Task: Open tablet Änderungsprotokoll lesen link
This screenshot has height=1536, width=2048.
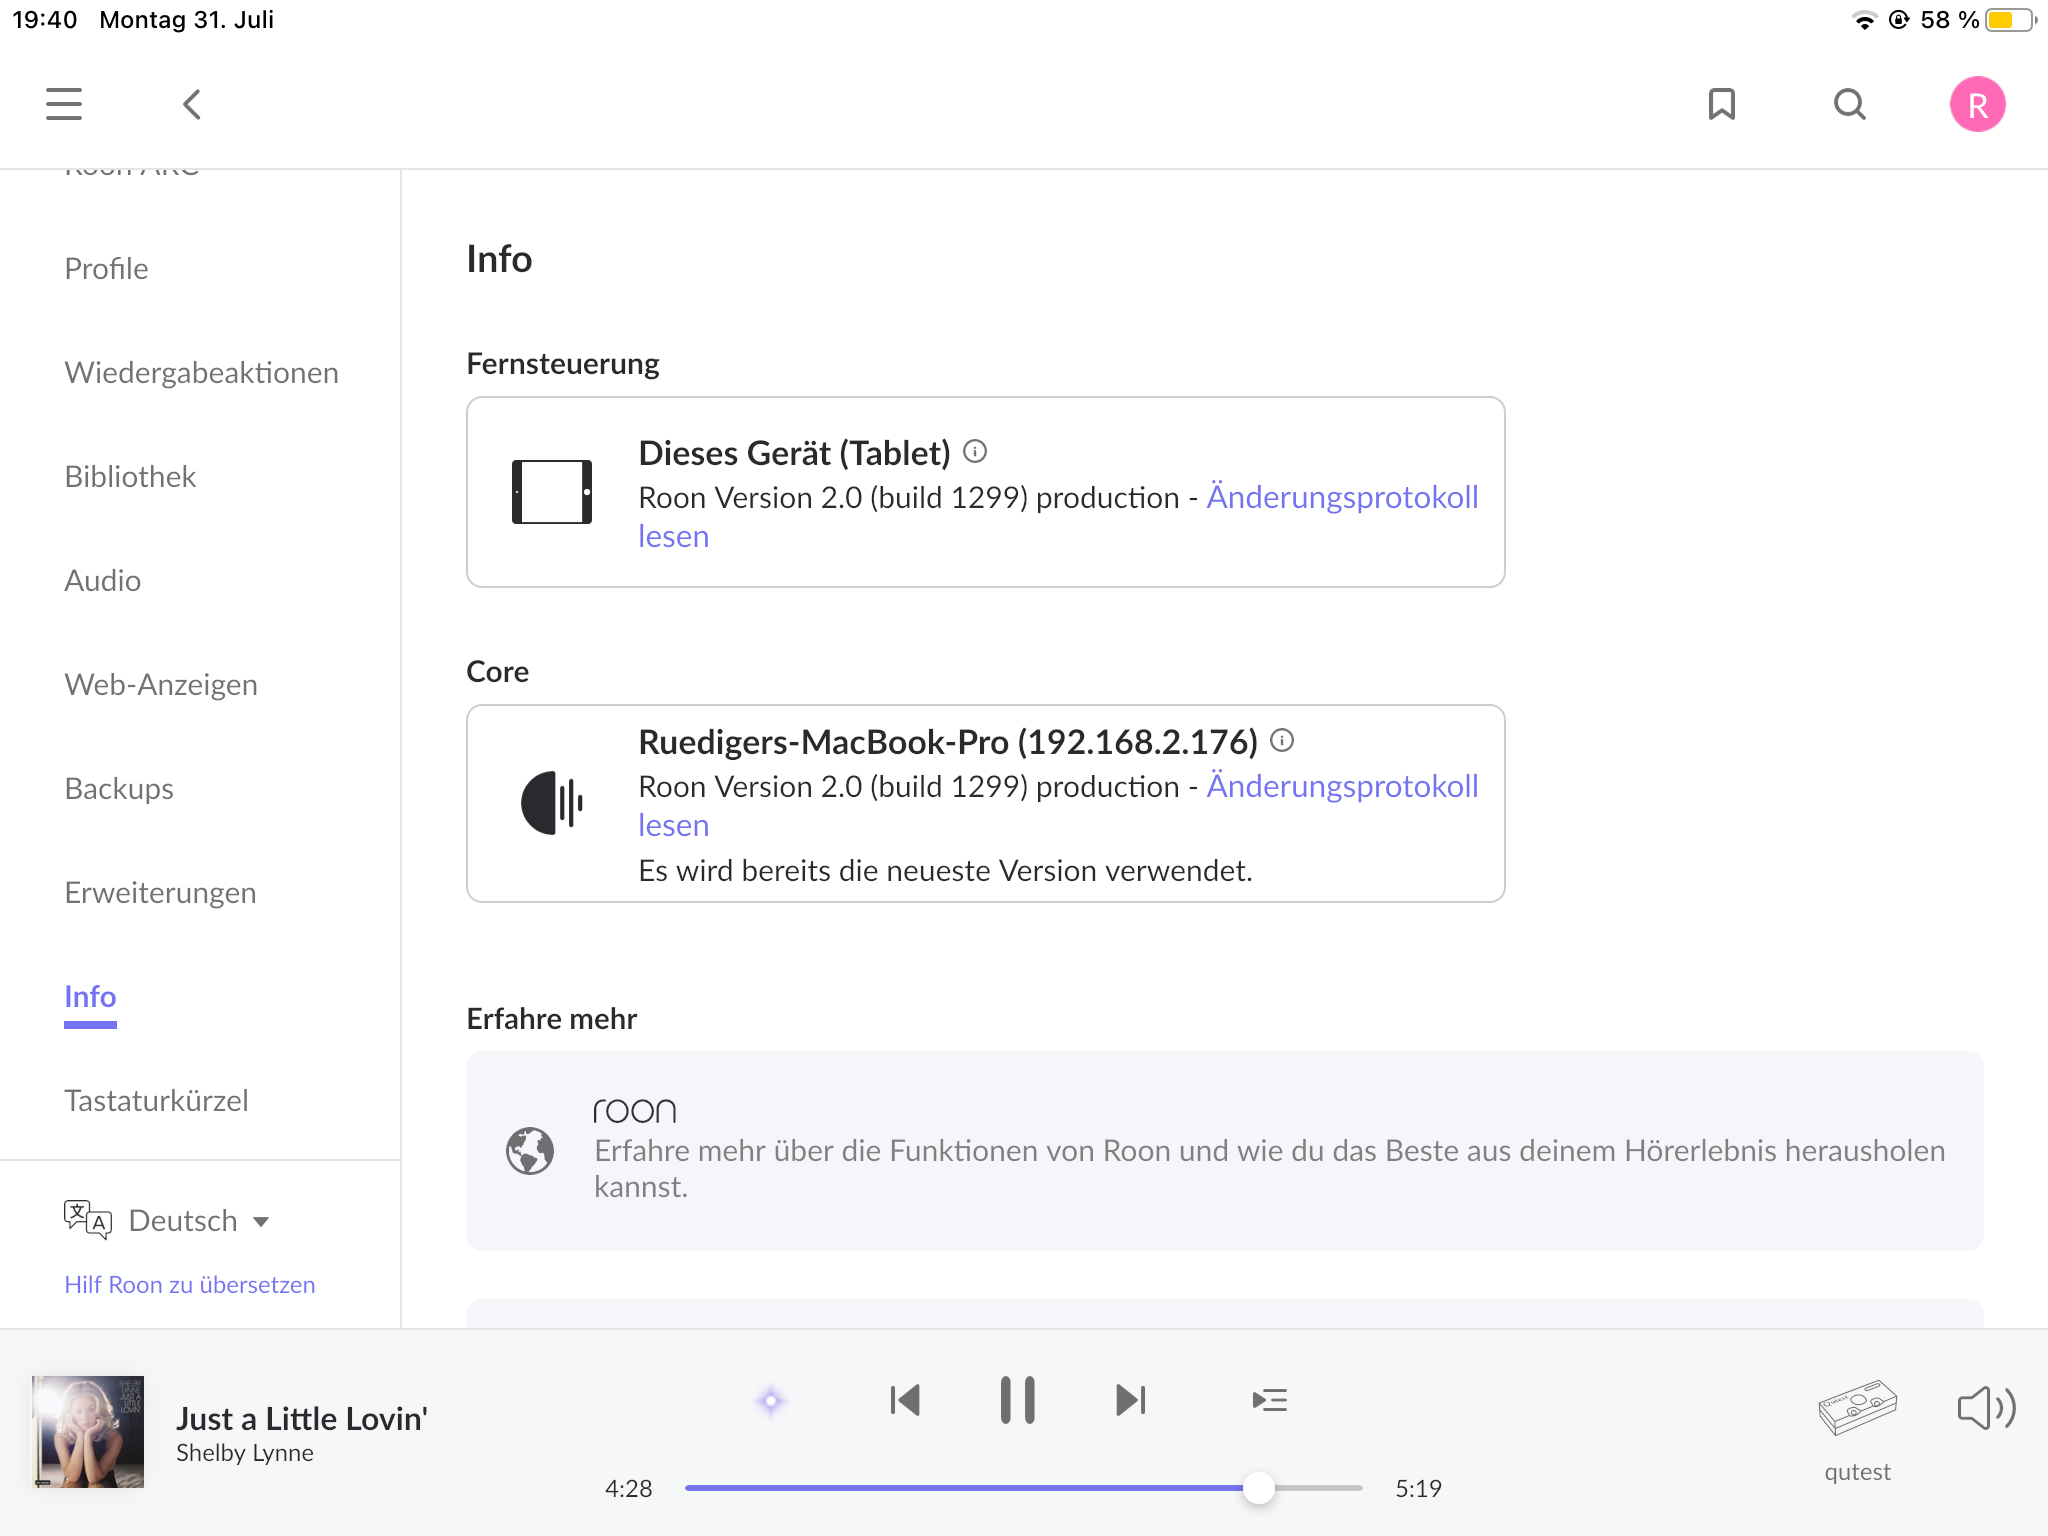Action: pos(1342,497)
